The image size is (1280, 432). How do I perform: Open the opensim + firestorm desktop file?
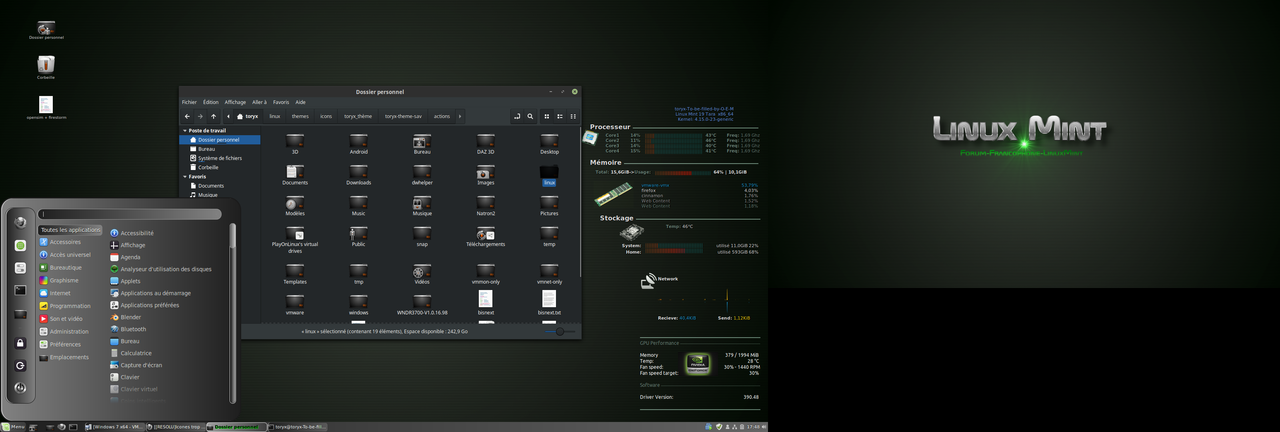click(46, 106)
